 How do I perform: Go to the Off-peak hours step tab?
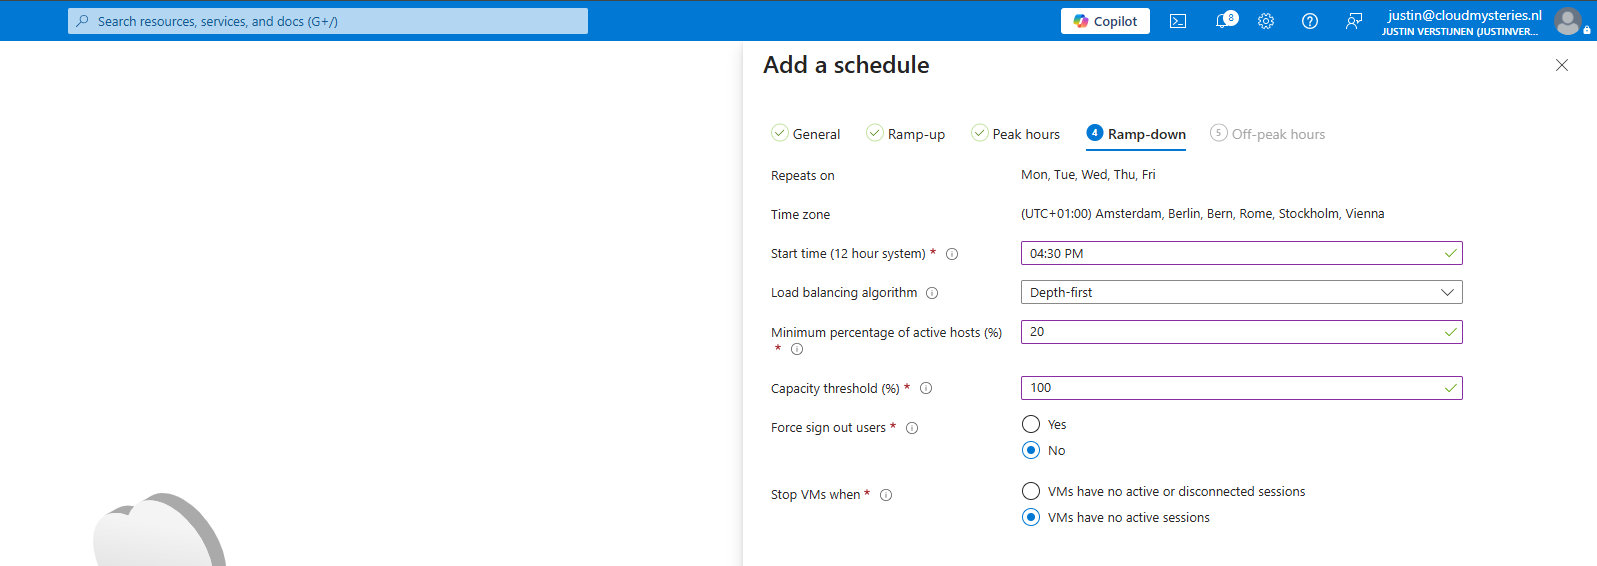[1268, 134]
